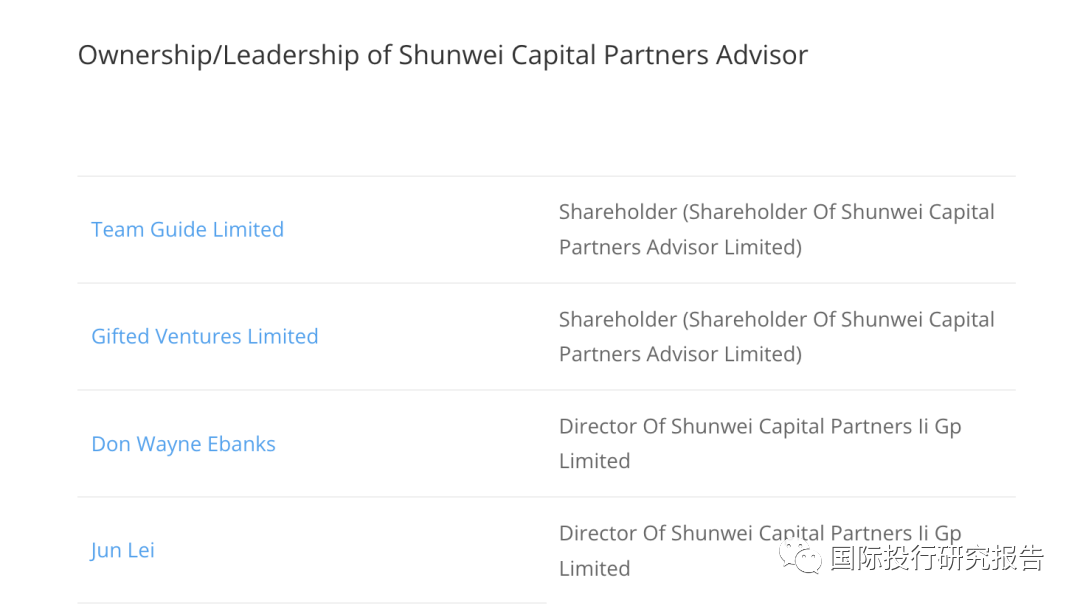Image resolution: width=1080 pixels, height=606 pixels.
Task: Click Don Wayne Ebanks' Director role text
Action: [760, 443]
